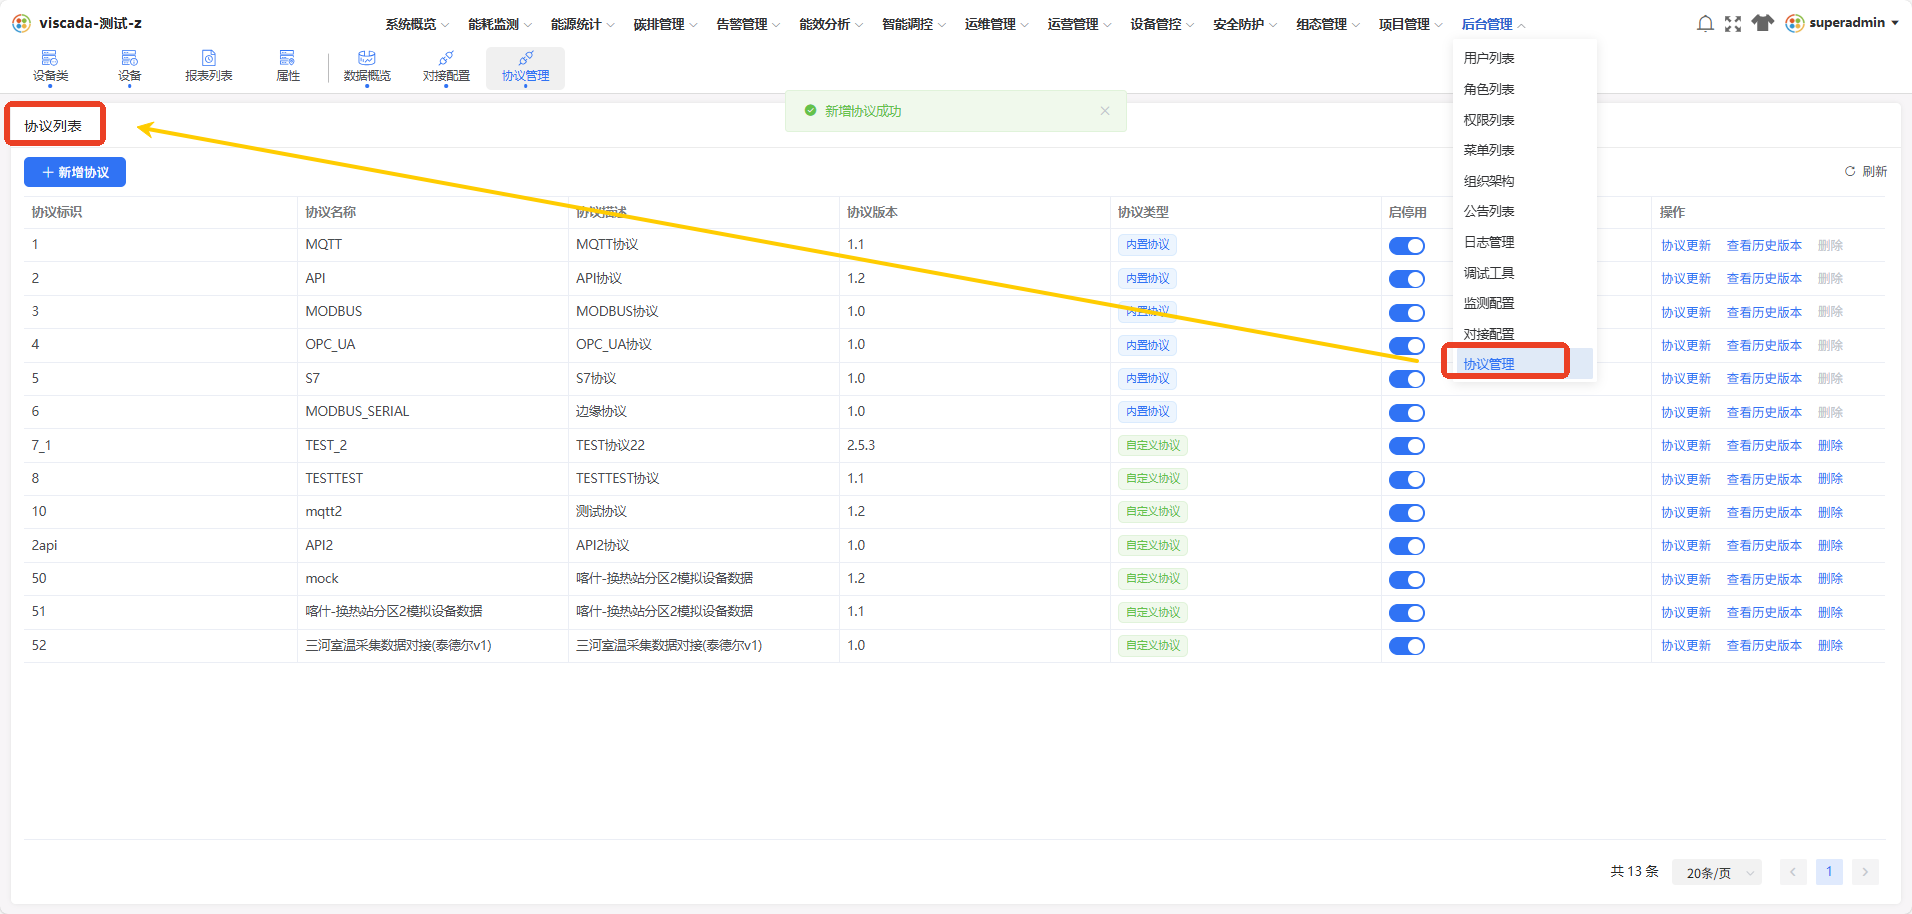Image resolution: width=1912 pixels, height=914 pixels.
Task: Toggle the TESTTEST protocol switch
Action: 1406,480
